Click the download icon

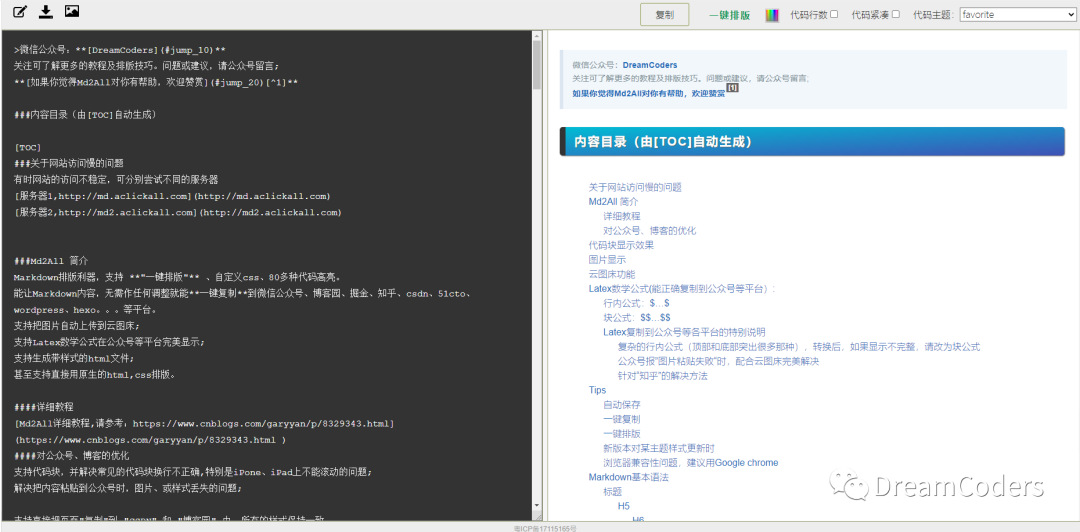click(x=45, y=11)
